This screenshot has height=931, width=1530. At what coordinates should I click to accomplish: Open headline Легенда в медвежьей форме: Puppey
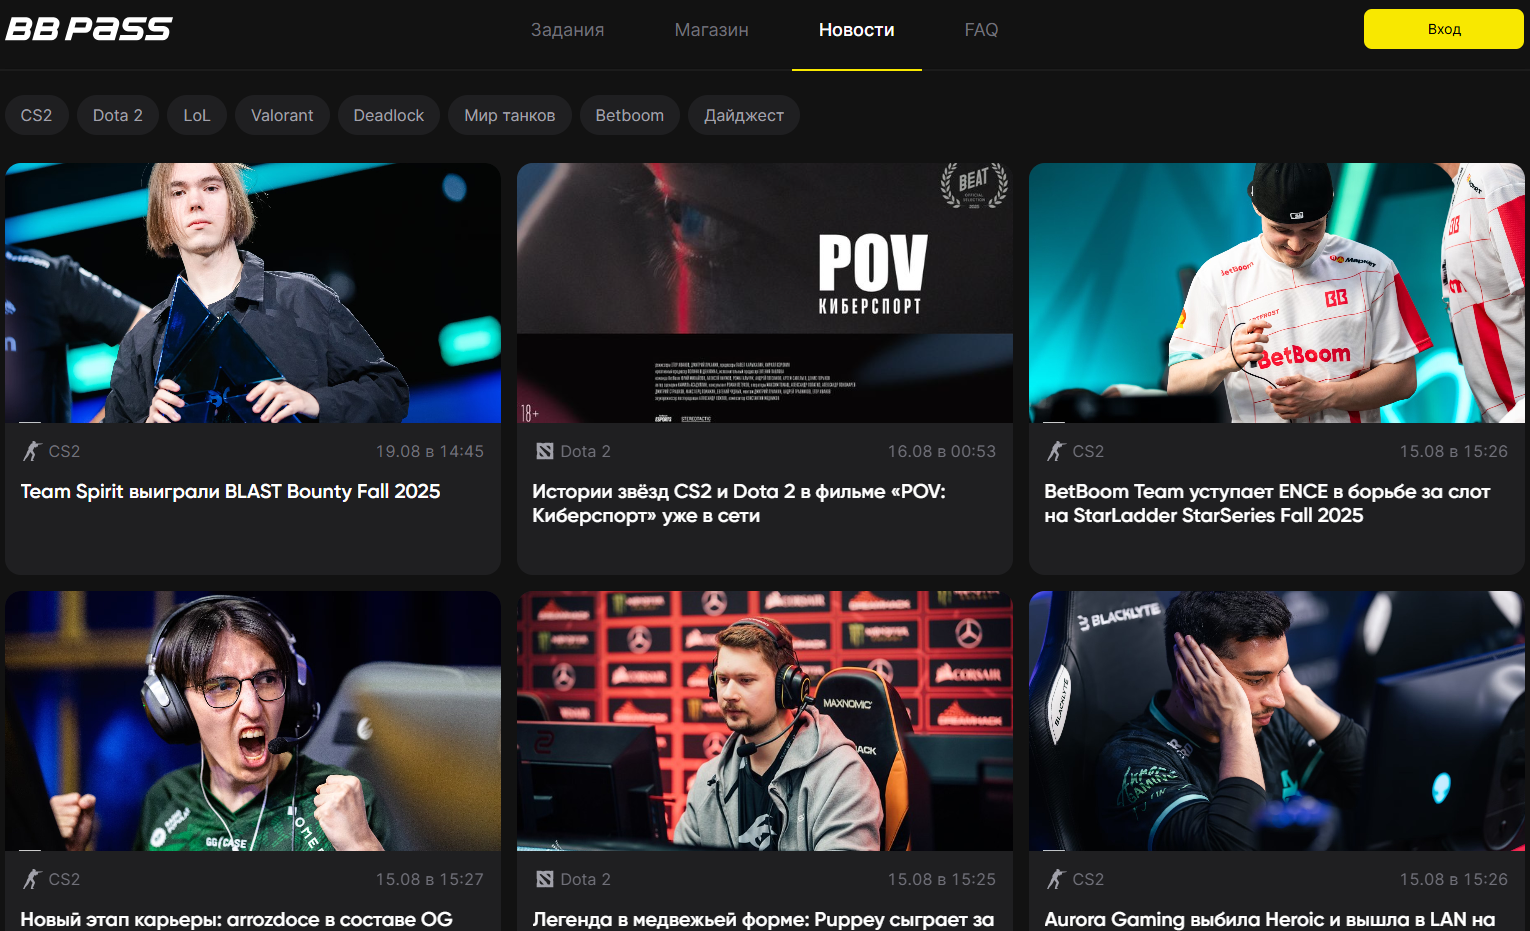(763, 919)
